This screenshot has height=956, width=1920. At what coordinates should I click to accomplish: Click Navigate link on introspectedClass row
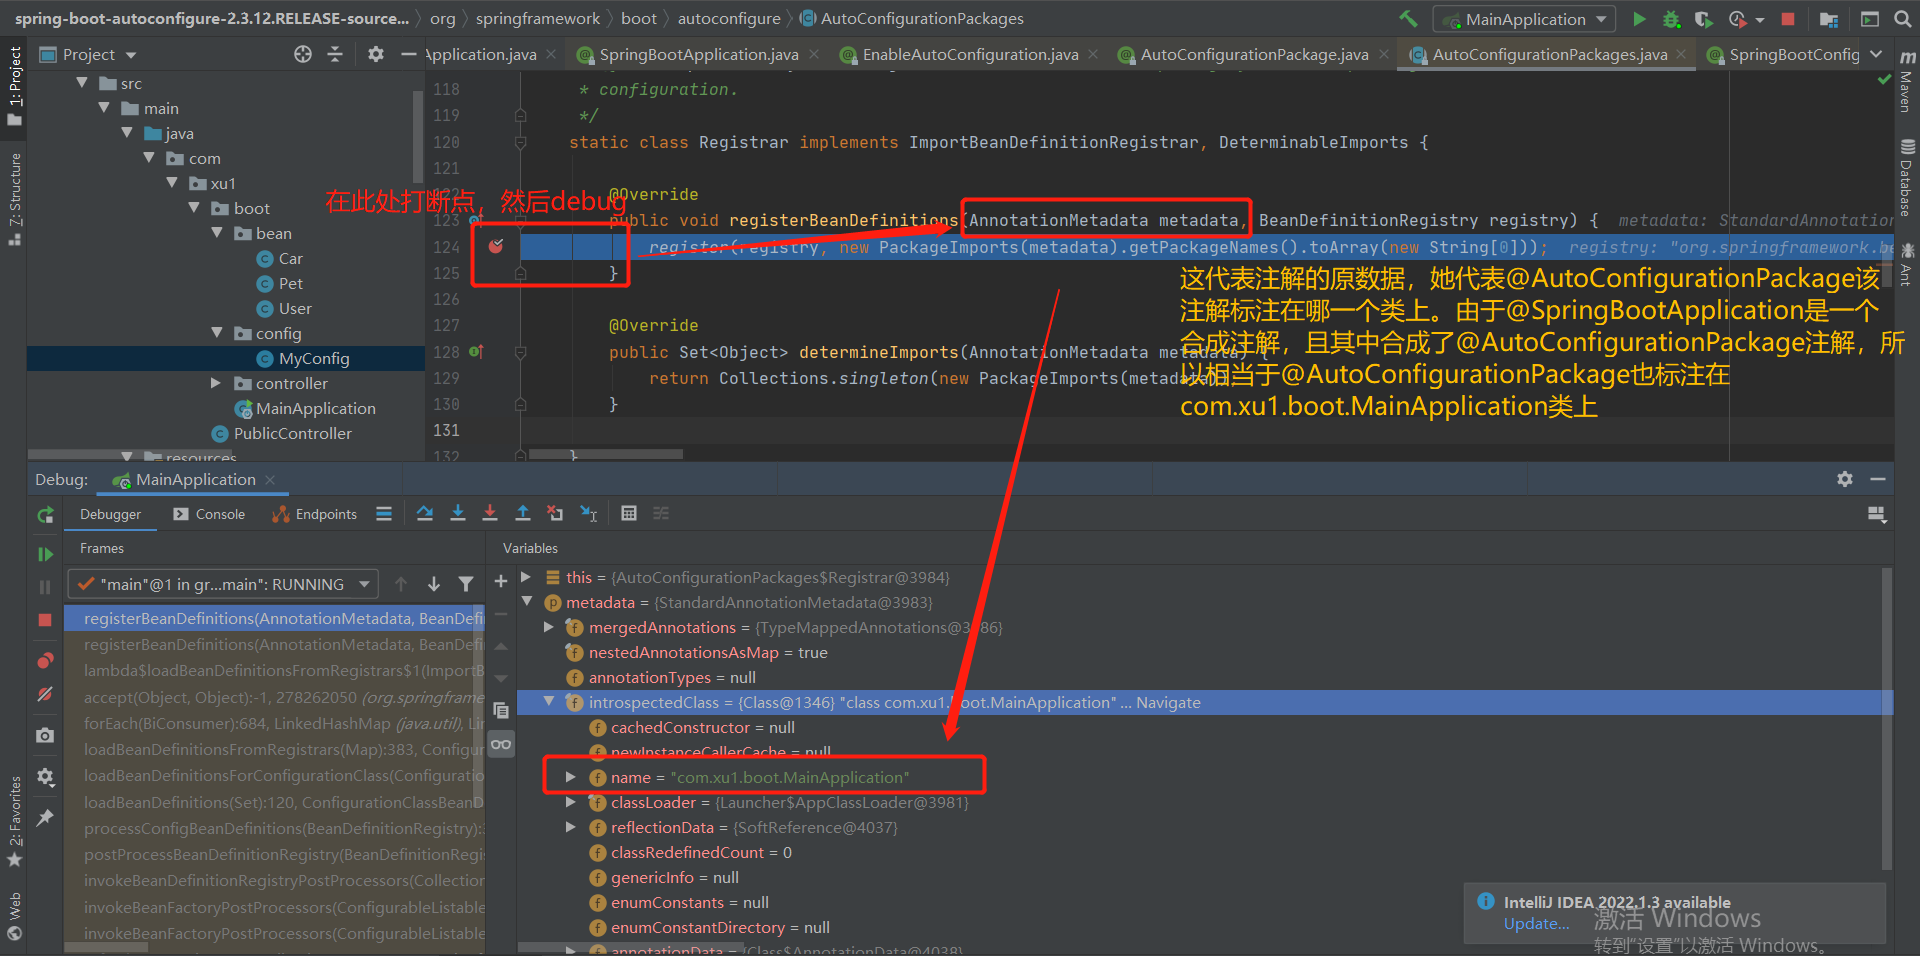click(x=1168, y=702)
